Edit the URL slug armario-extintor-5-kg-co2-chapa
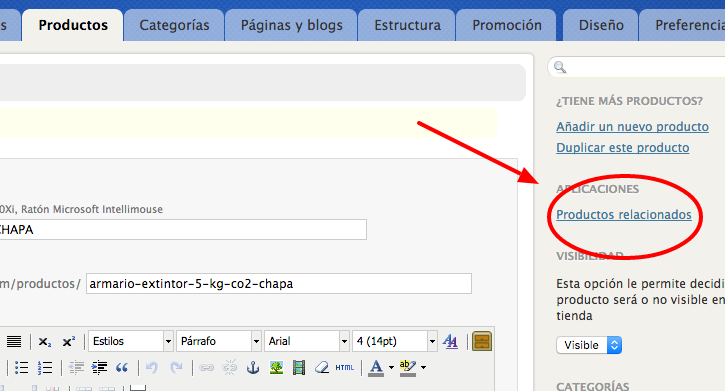 [x=279, y=283]
